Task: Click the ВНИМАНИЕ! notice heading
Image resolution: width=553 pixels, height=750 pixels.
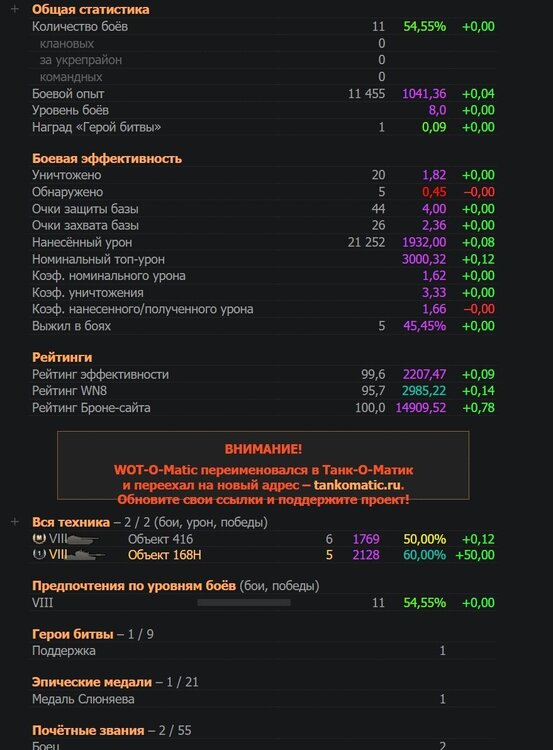Action: [263, 449]
